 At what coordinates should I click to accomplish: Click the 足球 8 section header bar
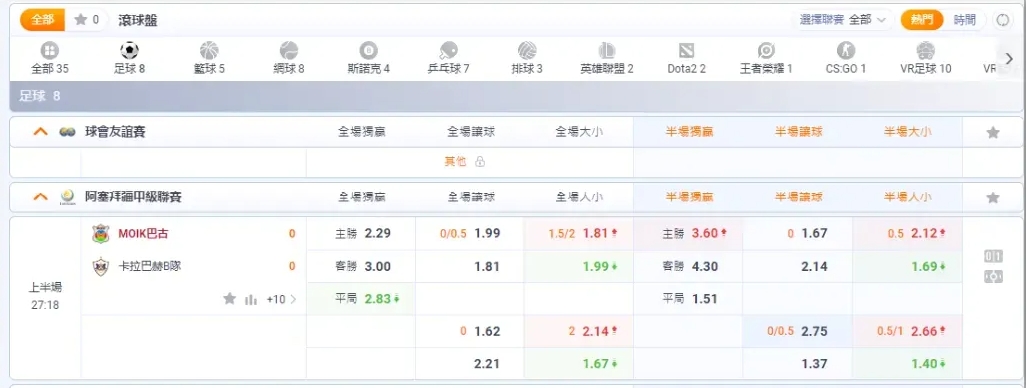(517, 96)
